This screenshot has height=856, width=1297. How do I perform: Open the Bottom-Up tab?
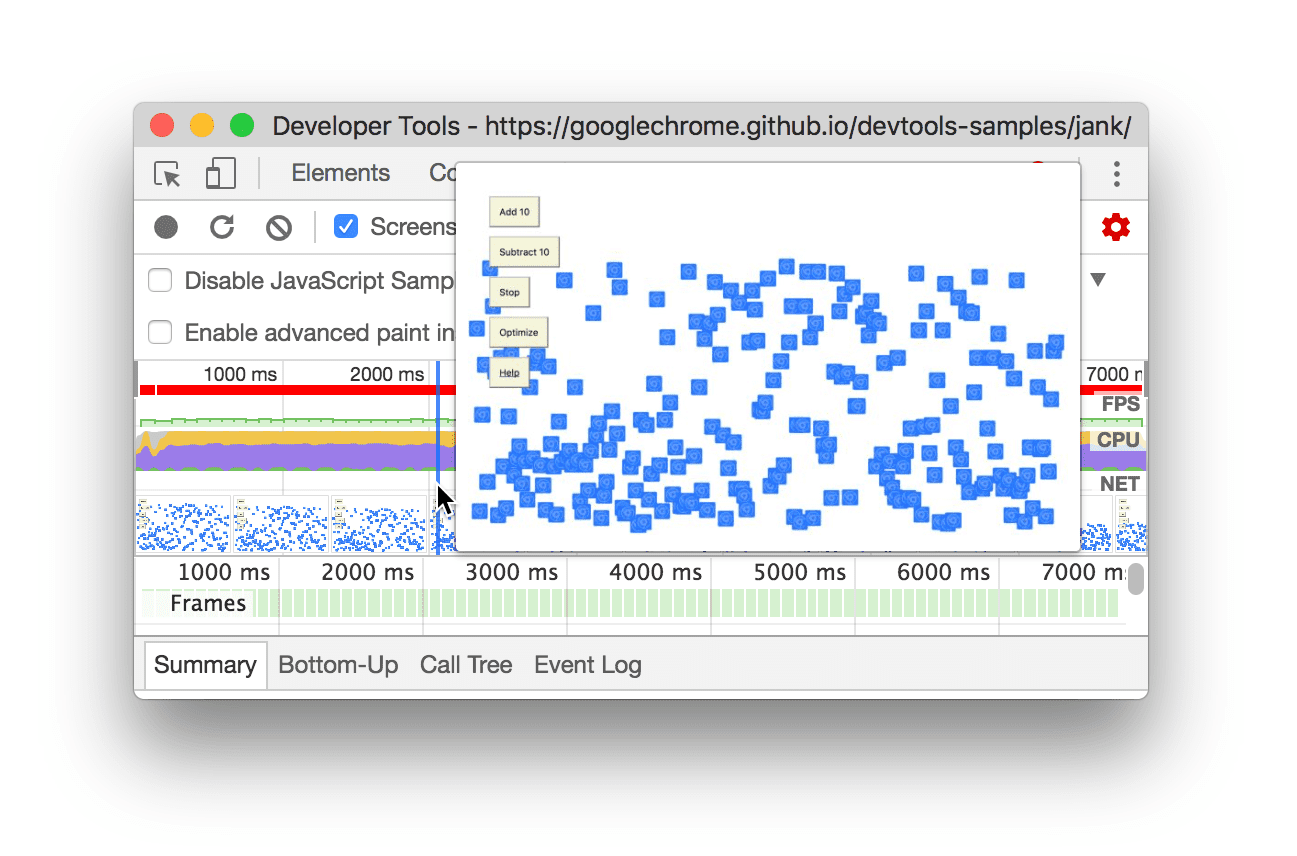[337, 664]
